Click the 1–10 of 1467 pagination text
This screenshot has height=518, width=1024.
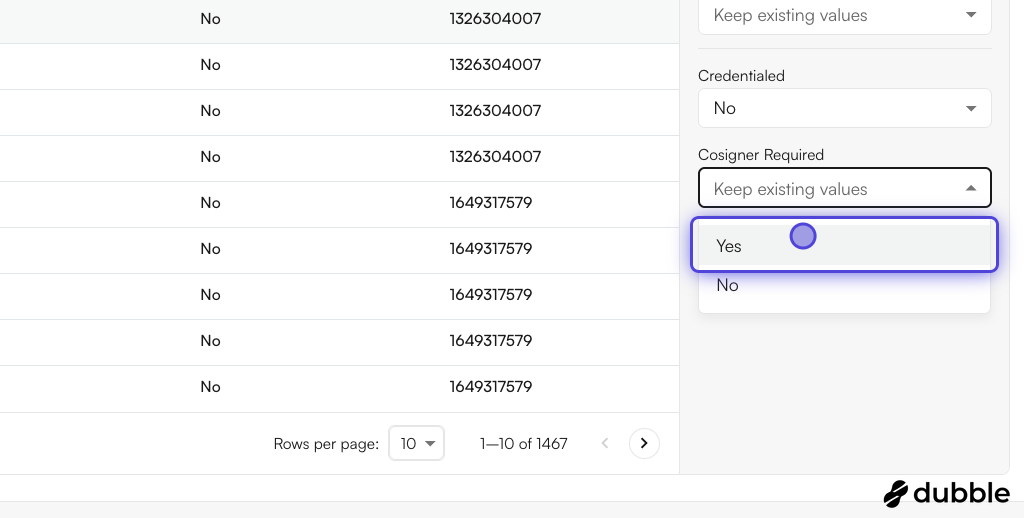(524, 444)
